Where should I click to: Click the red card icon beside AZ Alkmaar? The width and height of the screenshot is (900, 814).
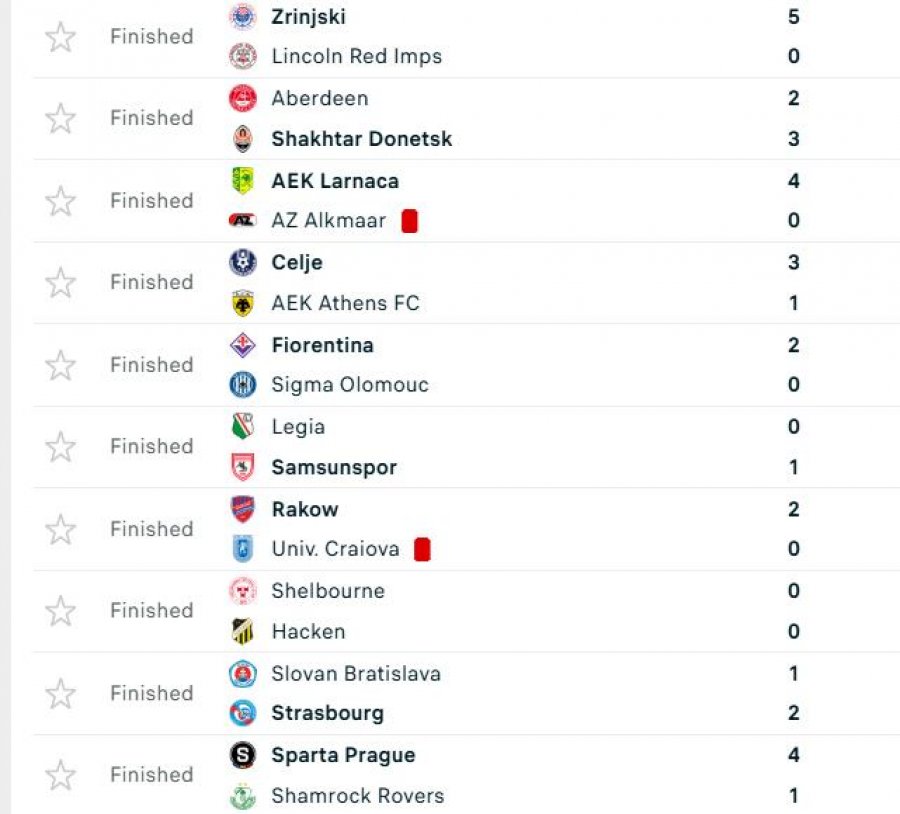[409, 221]
